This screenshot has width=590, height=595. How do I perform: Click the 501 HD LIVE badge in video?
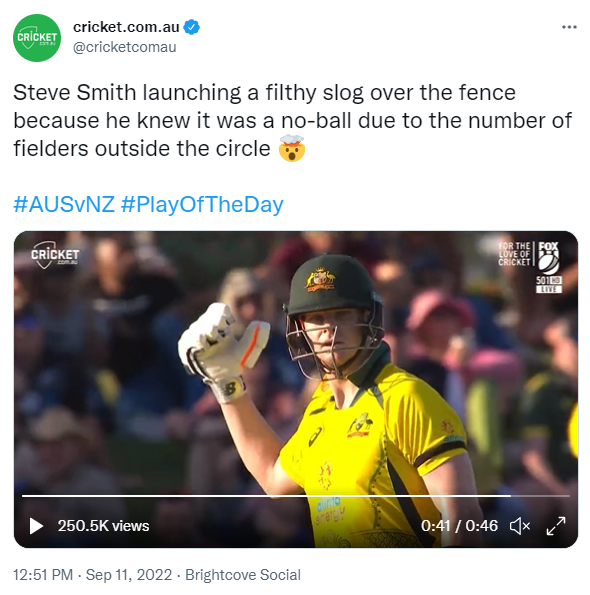coord(549,285)
